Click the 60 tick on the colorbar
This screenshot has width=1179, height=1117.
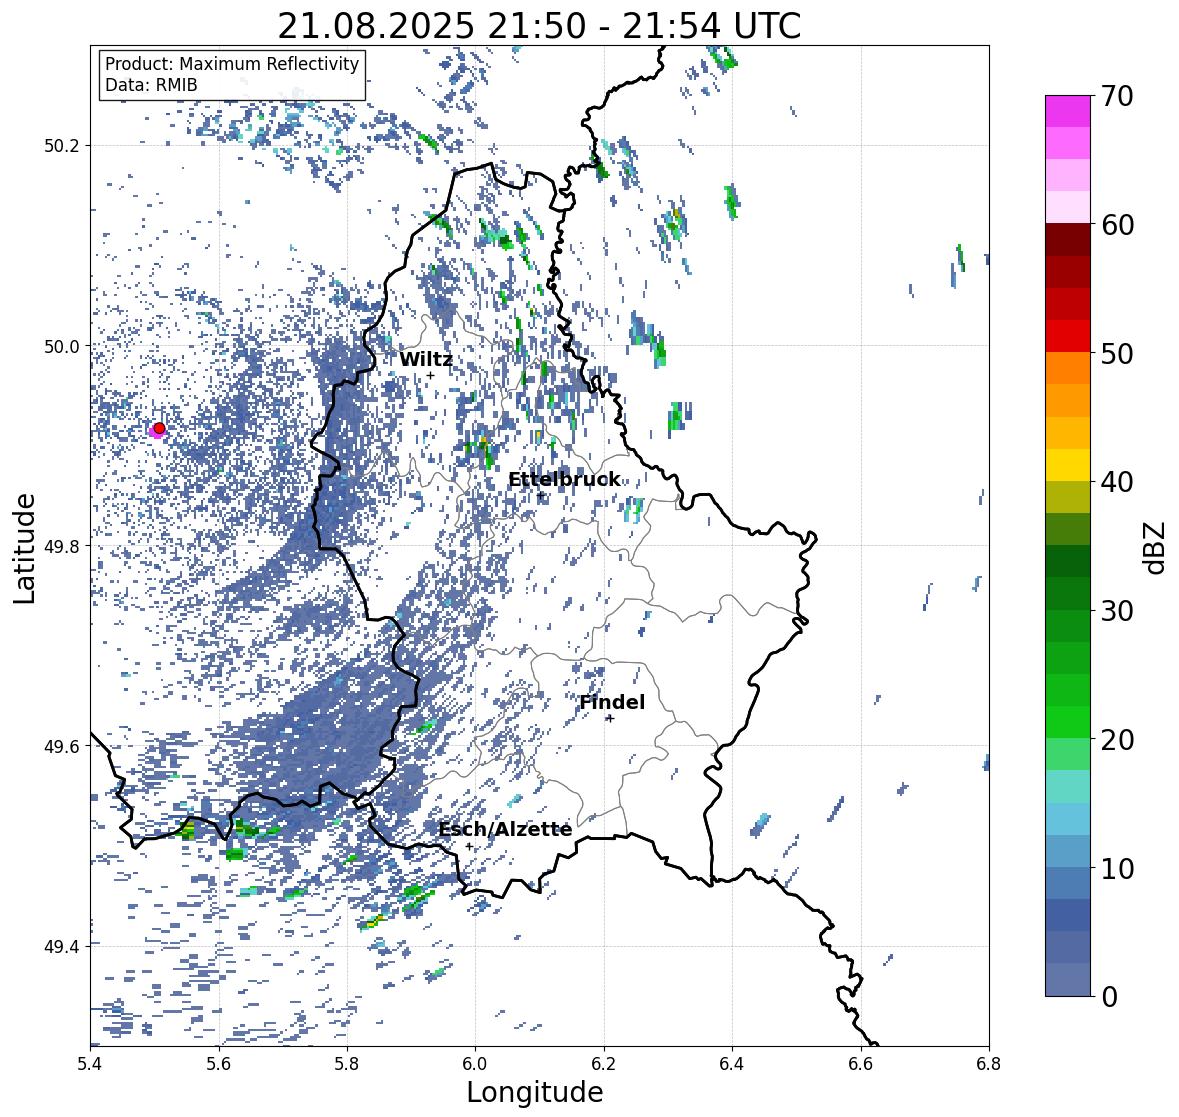click(x=1117, y=225)
